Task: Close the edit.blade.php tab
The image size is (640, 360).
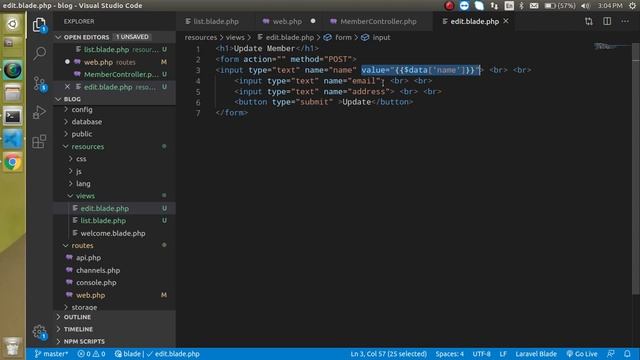Action: 506,21
